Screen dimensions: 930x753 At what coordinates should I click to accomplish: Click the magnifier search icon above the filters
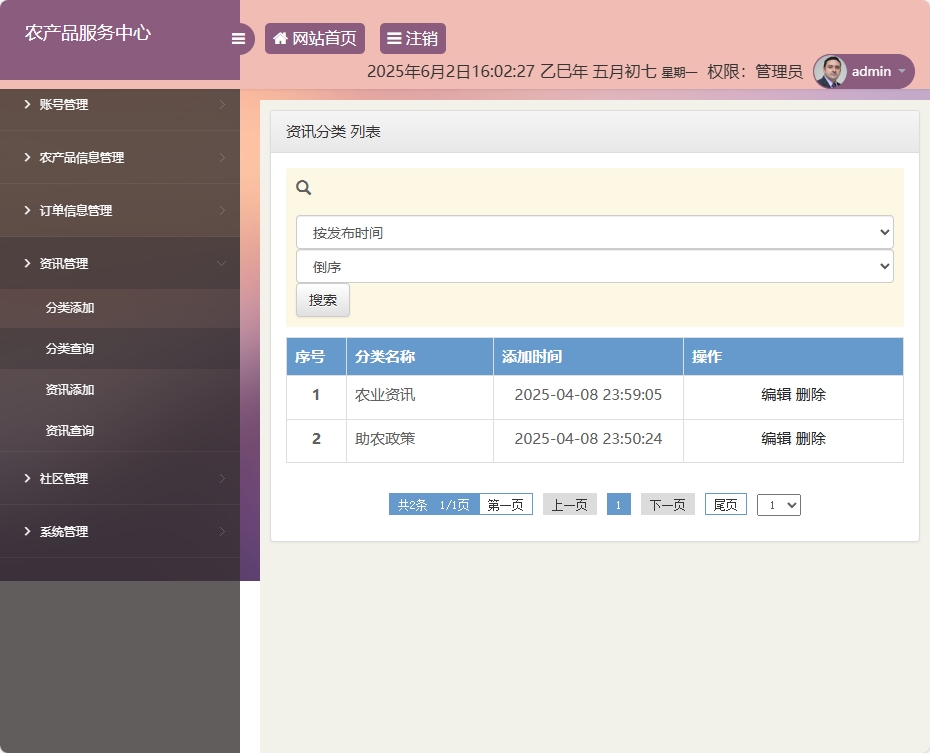tap(301, 187)
